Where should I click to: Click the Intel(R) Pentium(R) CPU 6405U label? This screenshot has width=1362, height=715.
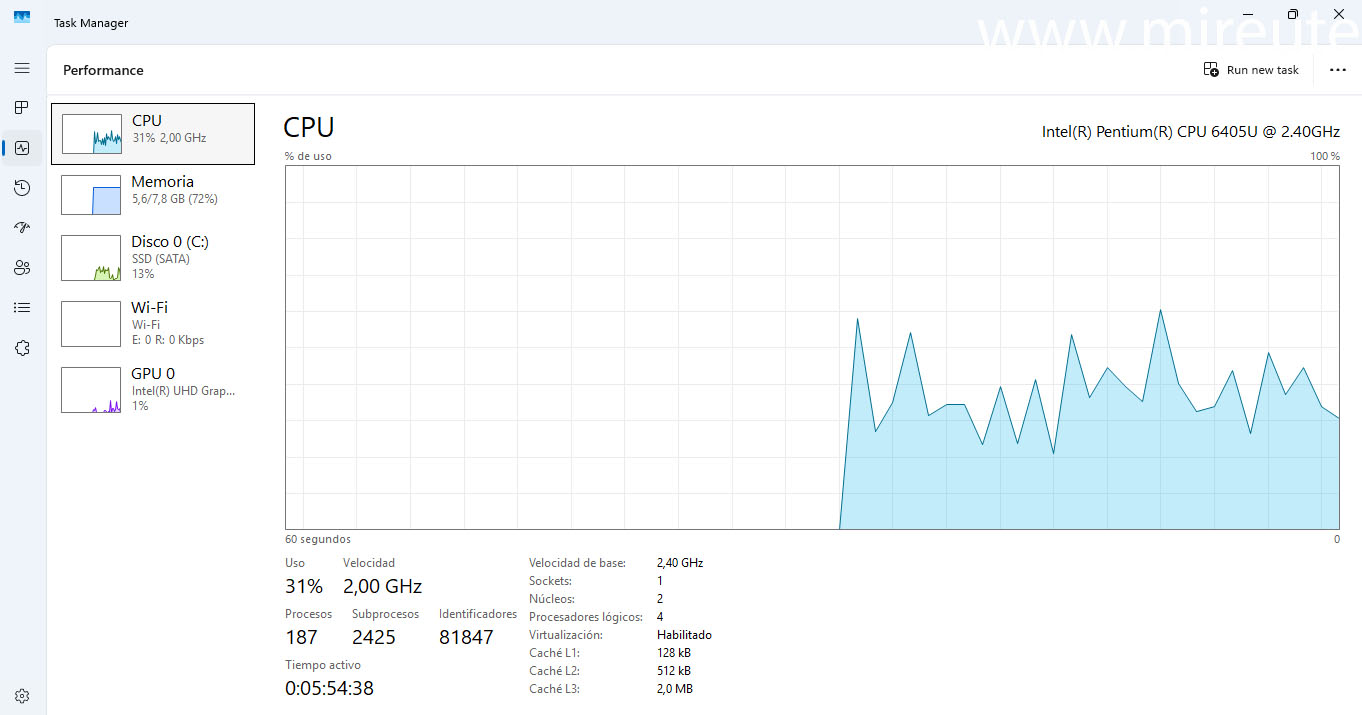[1190, 131]
